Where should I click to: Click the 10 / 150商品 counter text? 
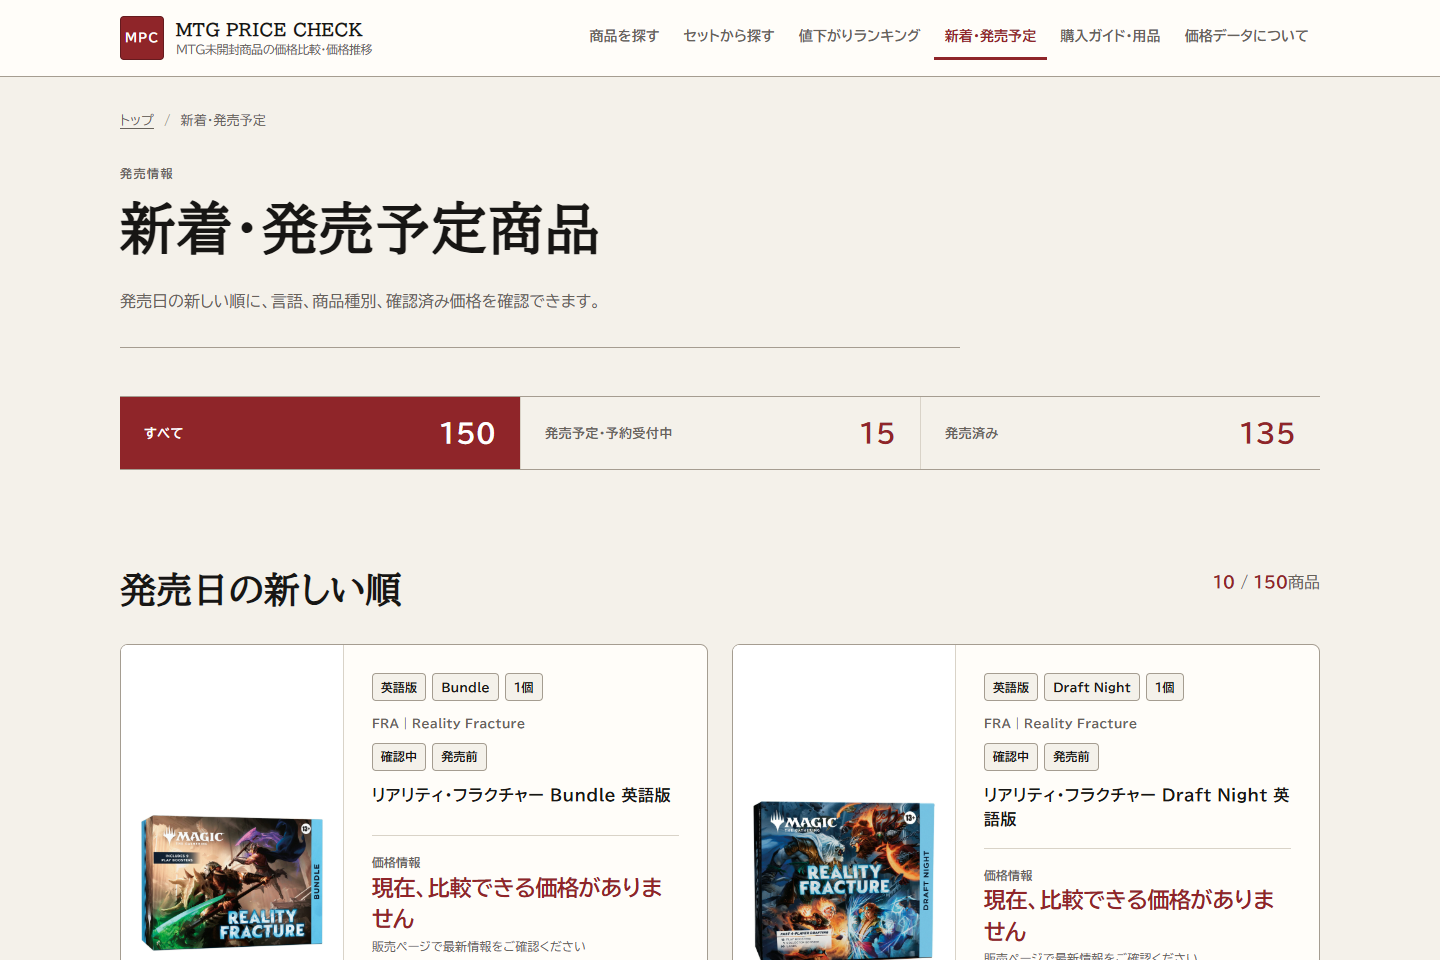pos(1266,582)
